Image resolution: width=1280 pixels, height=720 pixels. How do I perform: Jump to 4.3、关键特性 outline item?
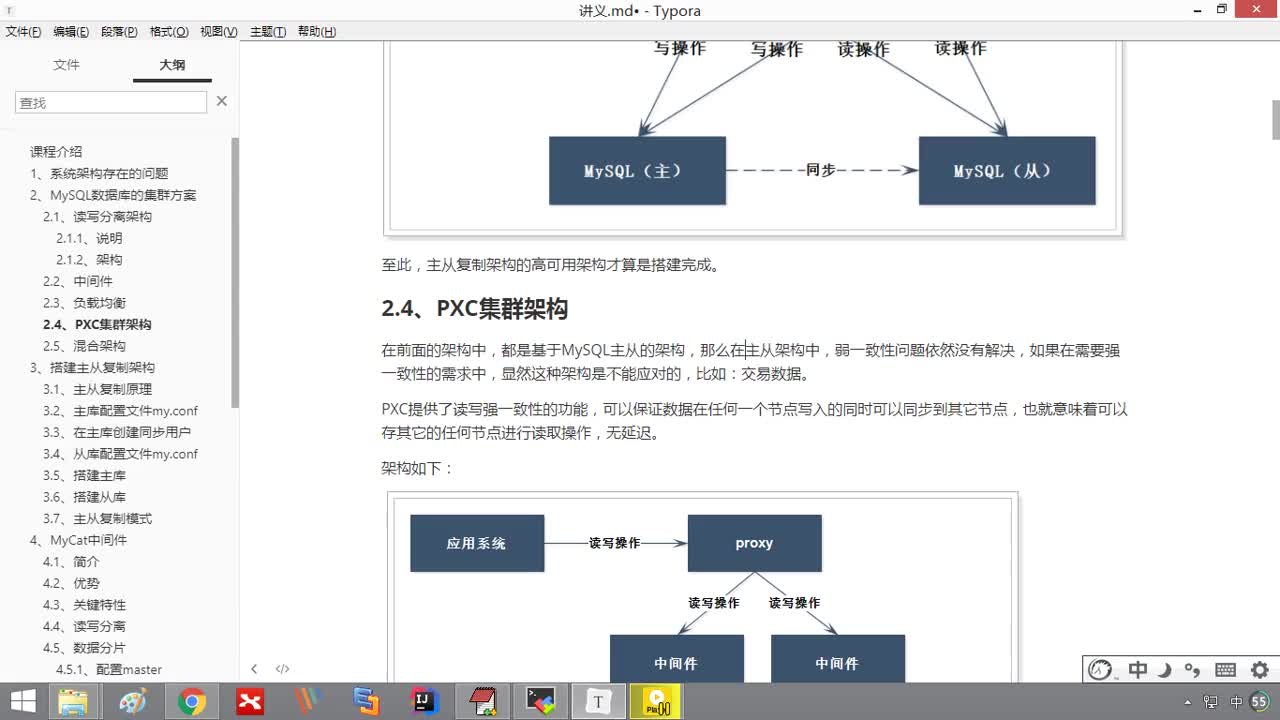(x=84, y=605)
